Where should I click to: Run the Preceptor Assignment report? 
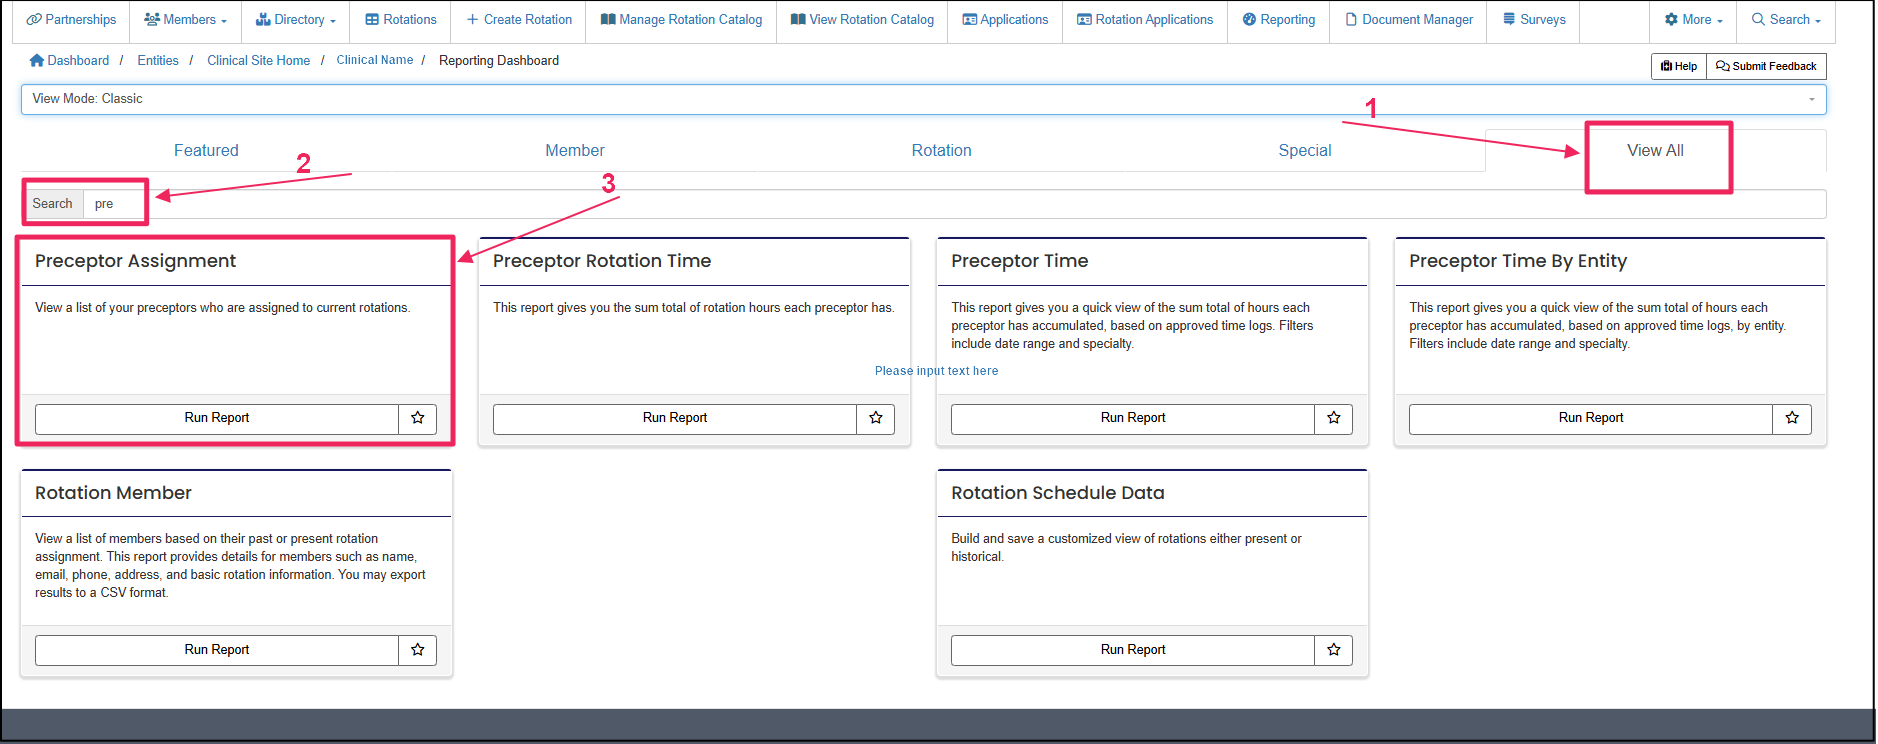pos(217,418)
